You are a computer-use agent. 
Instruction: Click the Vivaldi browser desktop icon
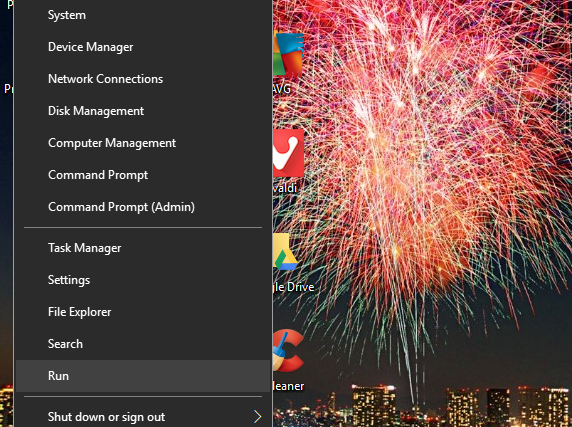[288, 152]
